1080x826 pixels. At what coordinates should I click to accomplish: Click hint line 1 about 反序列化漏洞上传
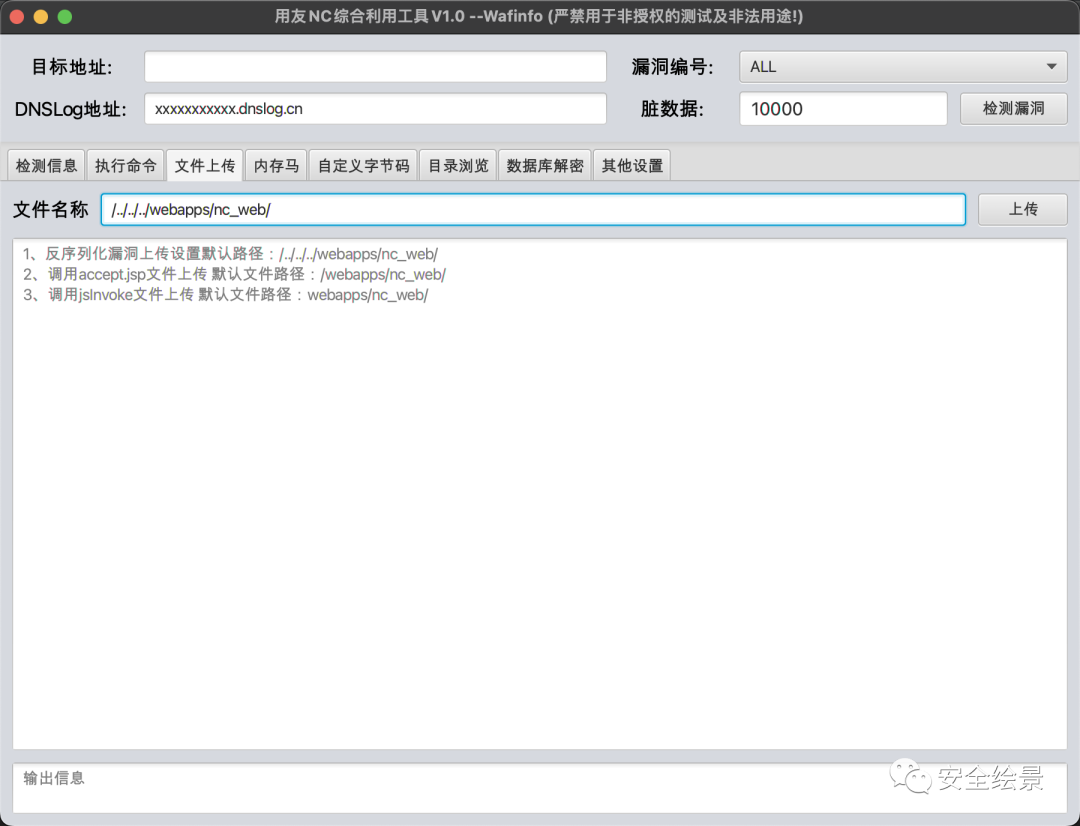tap(230, 254)
